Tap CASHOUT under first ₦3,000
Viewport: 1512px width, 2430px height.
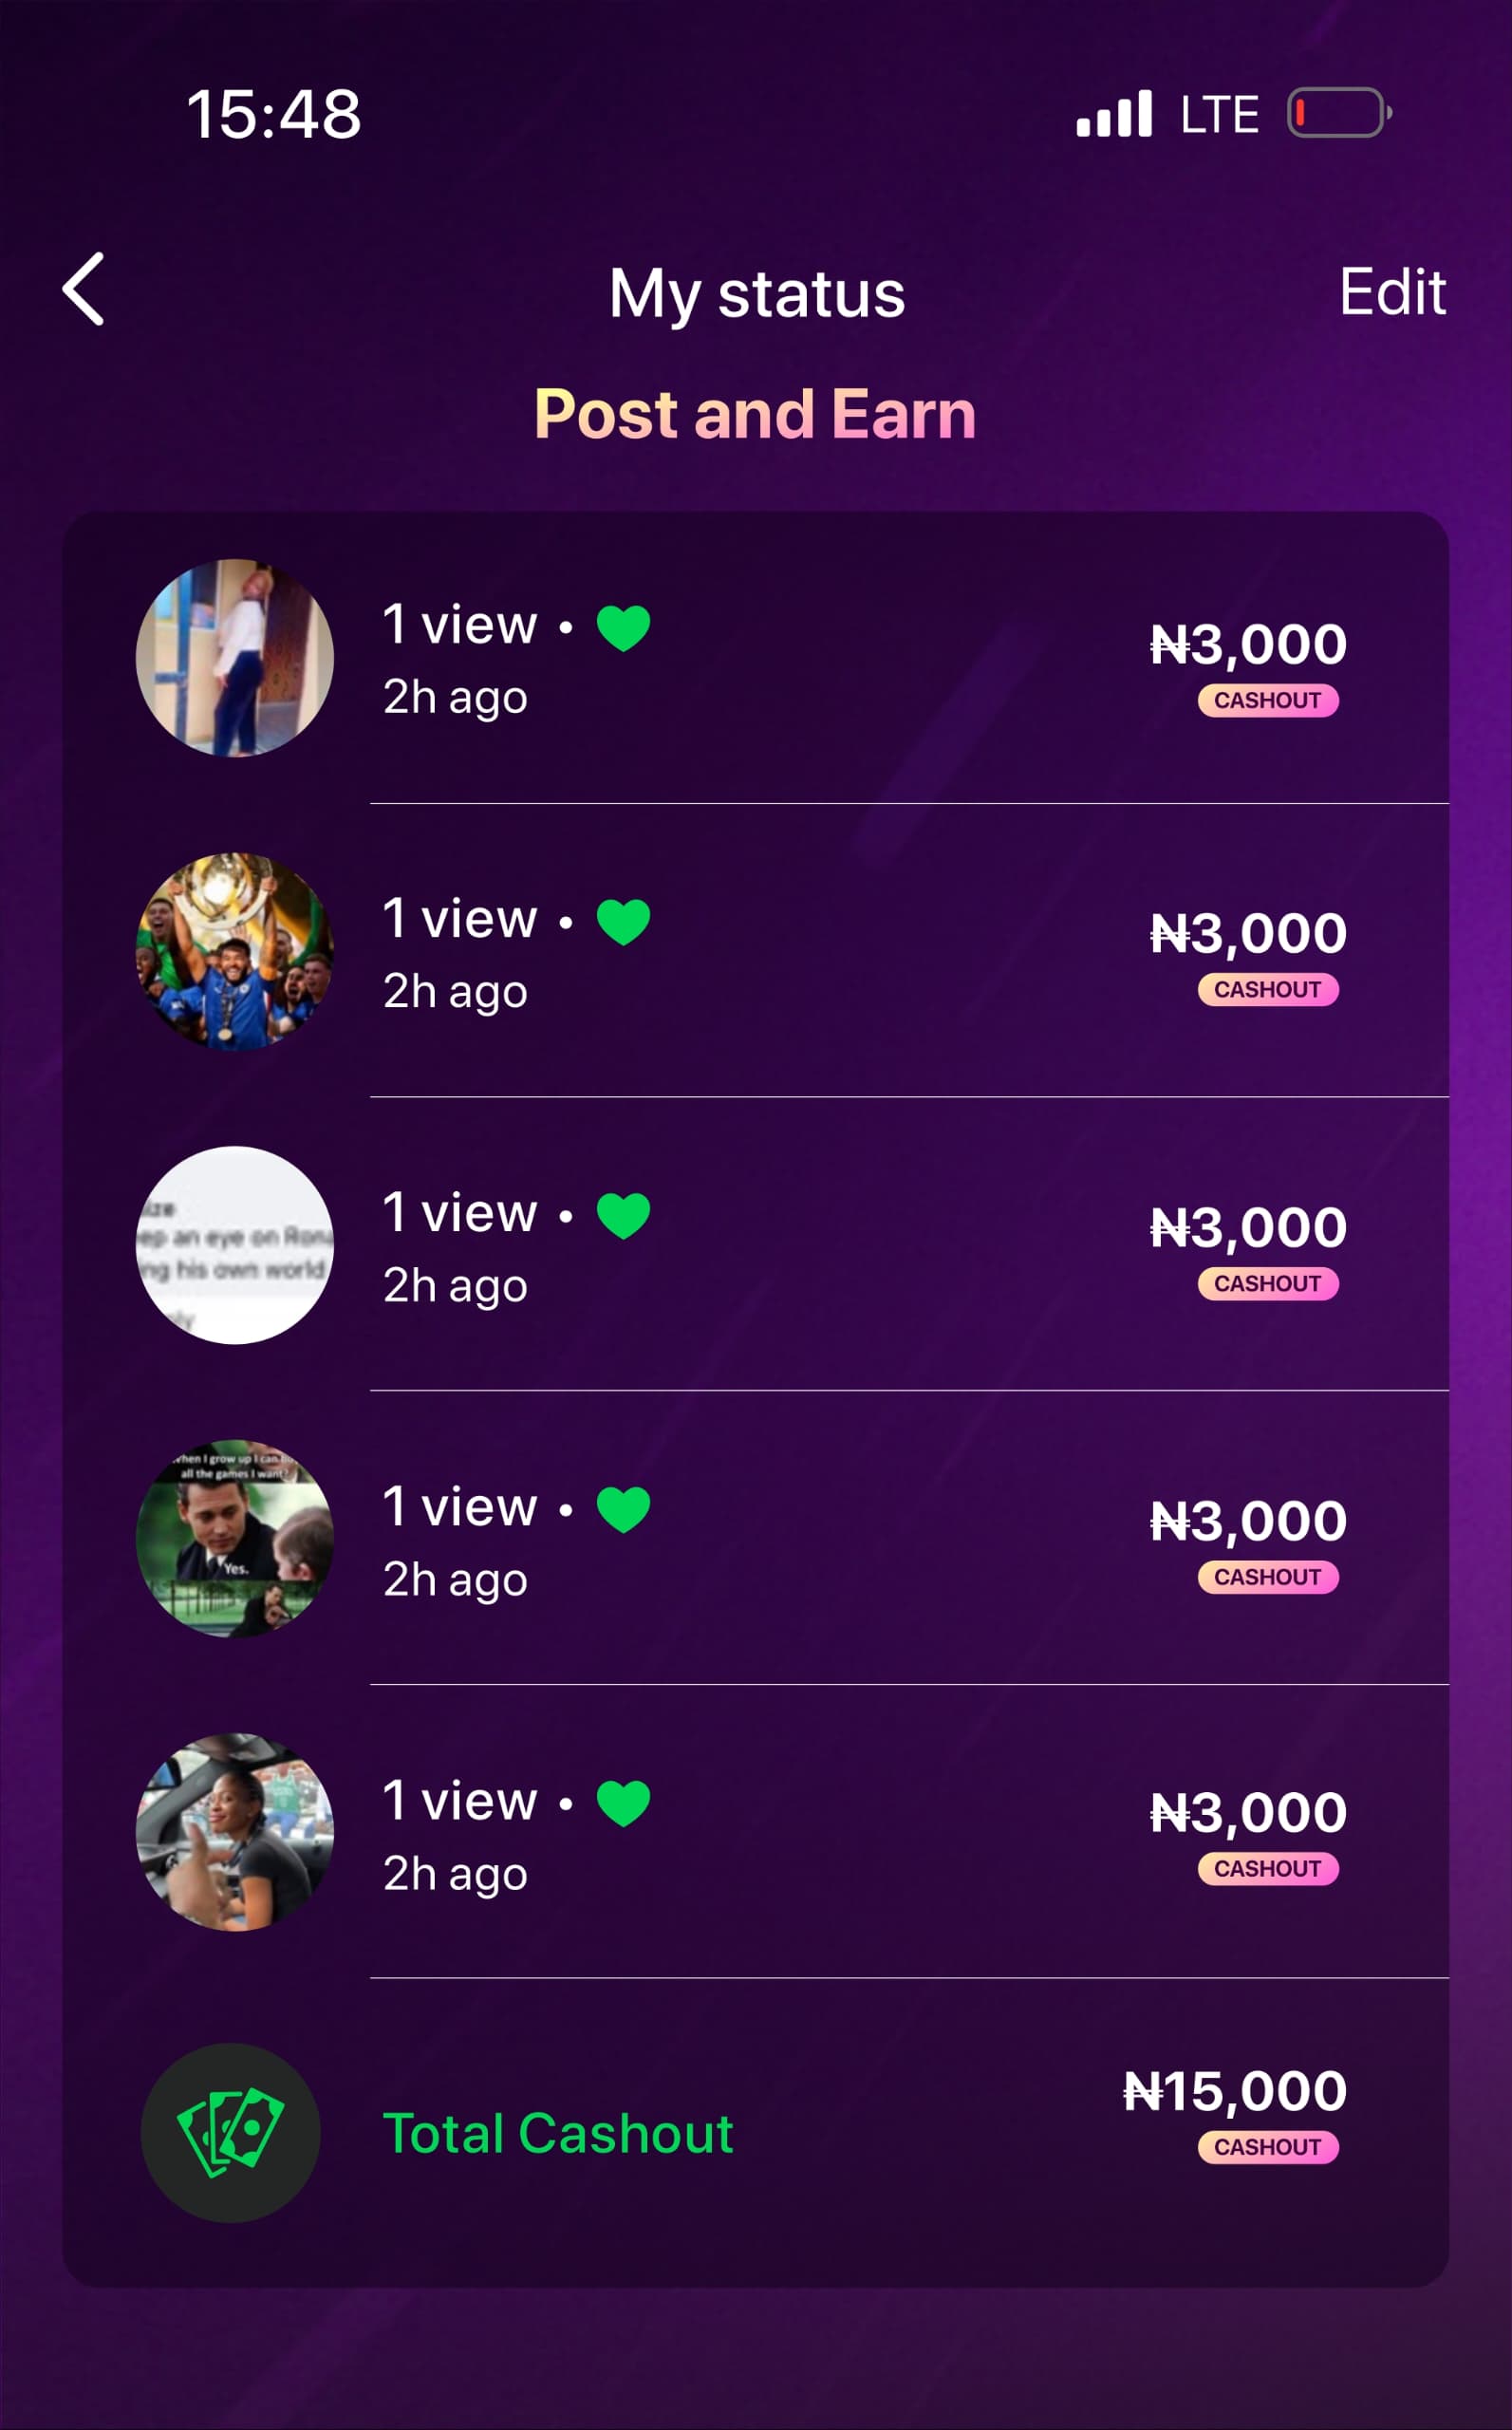tap(1268, 700)
